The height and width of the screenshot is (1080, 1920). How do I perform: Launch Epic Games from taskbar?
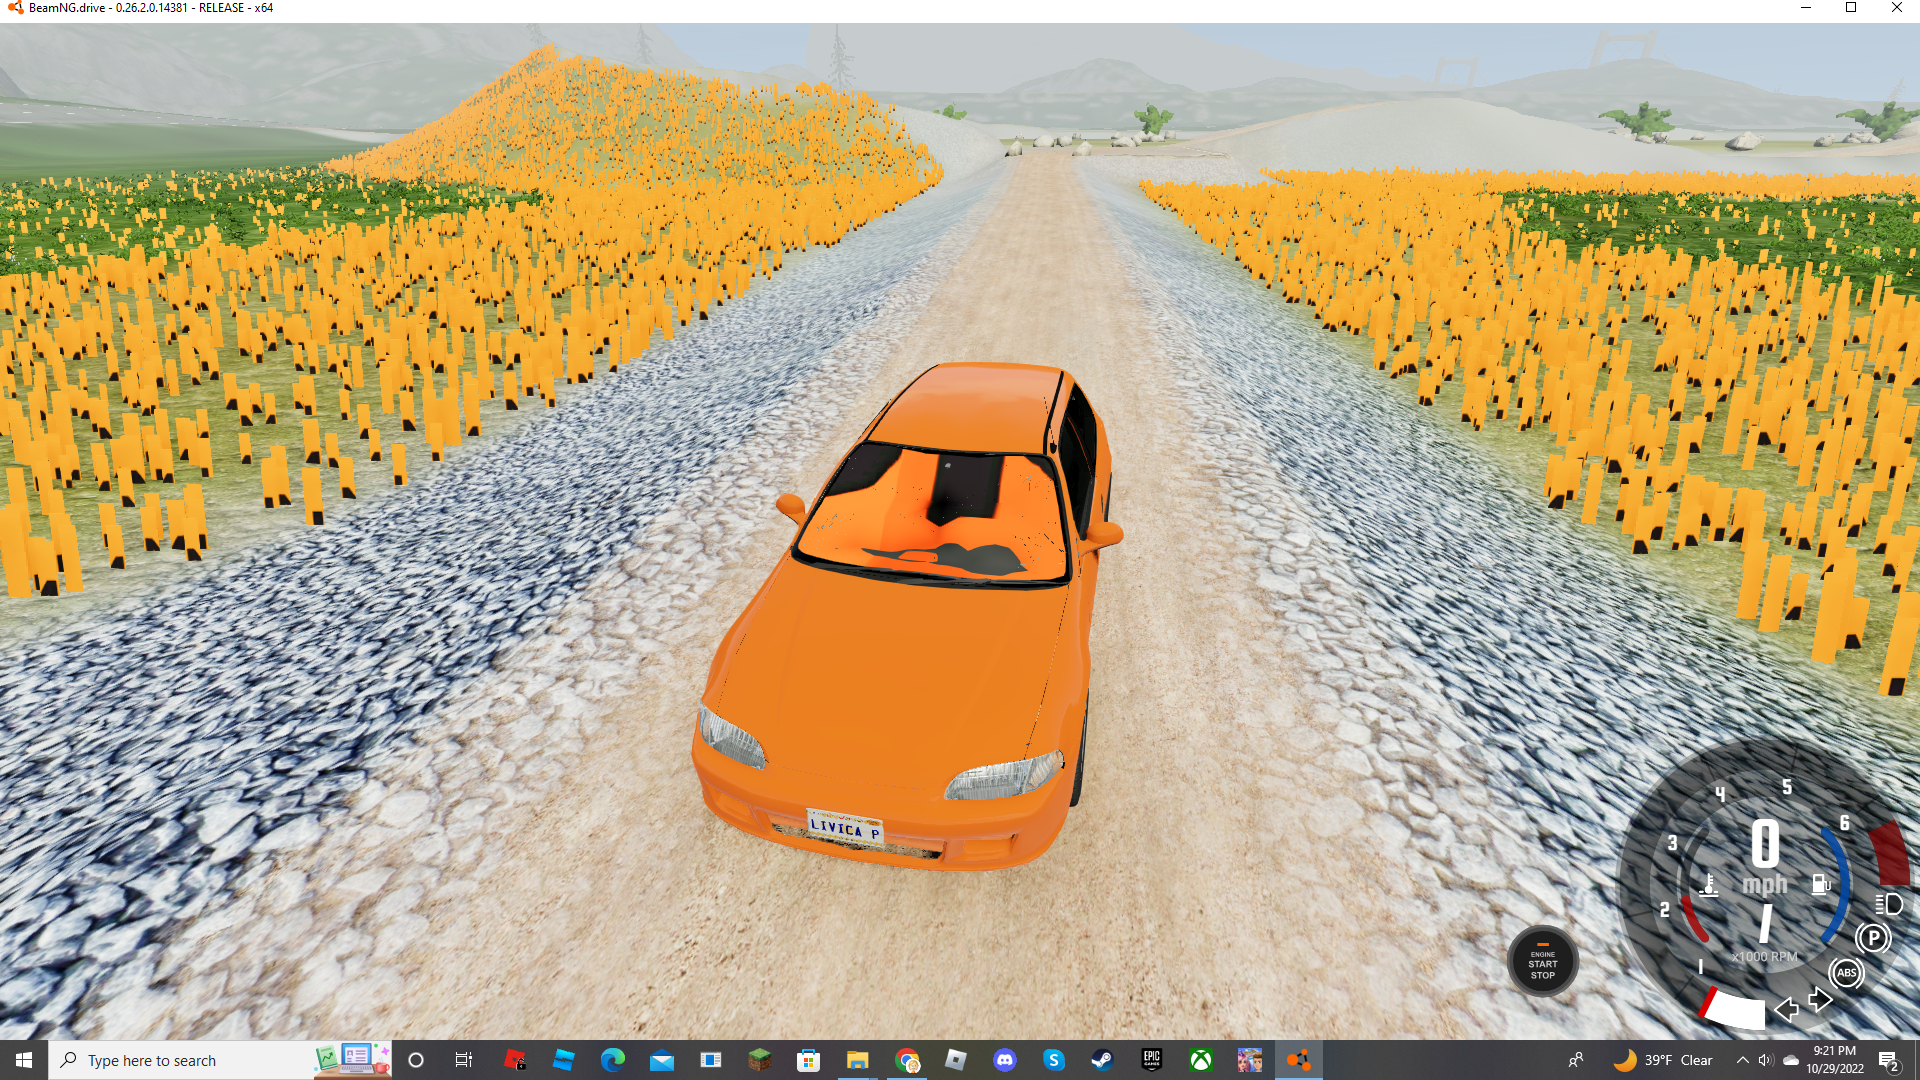click(1151, 1060)
